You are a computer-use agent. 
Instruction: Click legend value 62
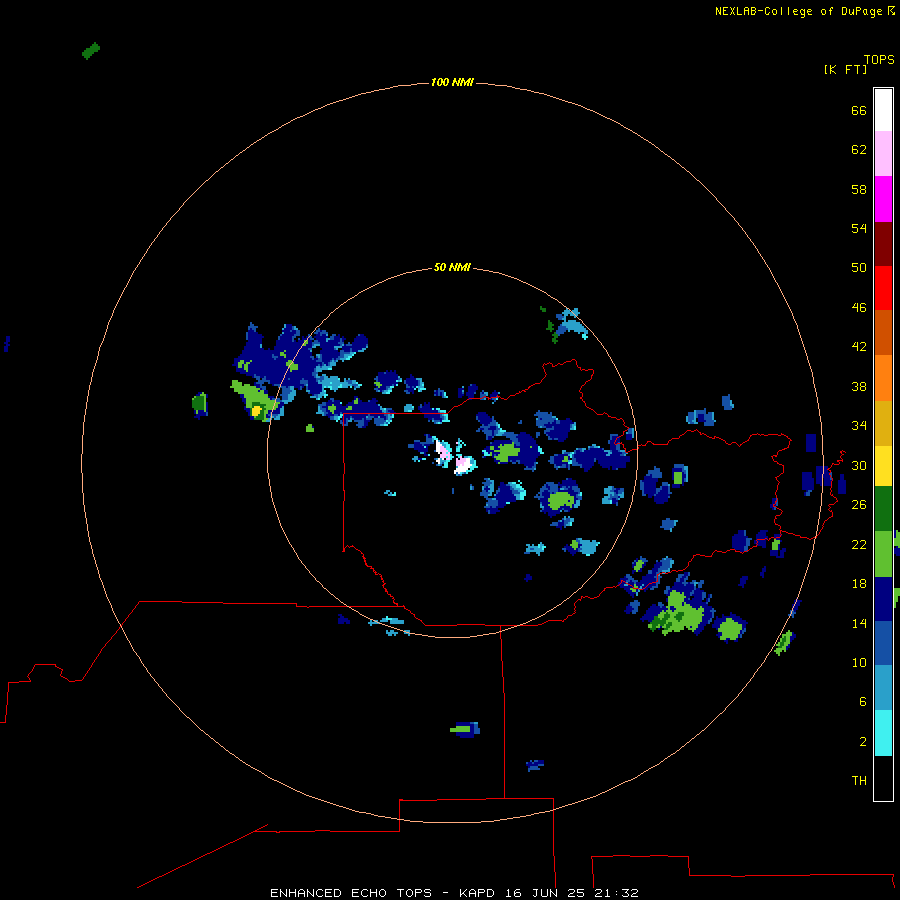point(859,150)
